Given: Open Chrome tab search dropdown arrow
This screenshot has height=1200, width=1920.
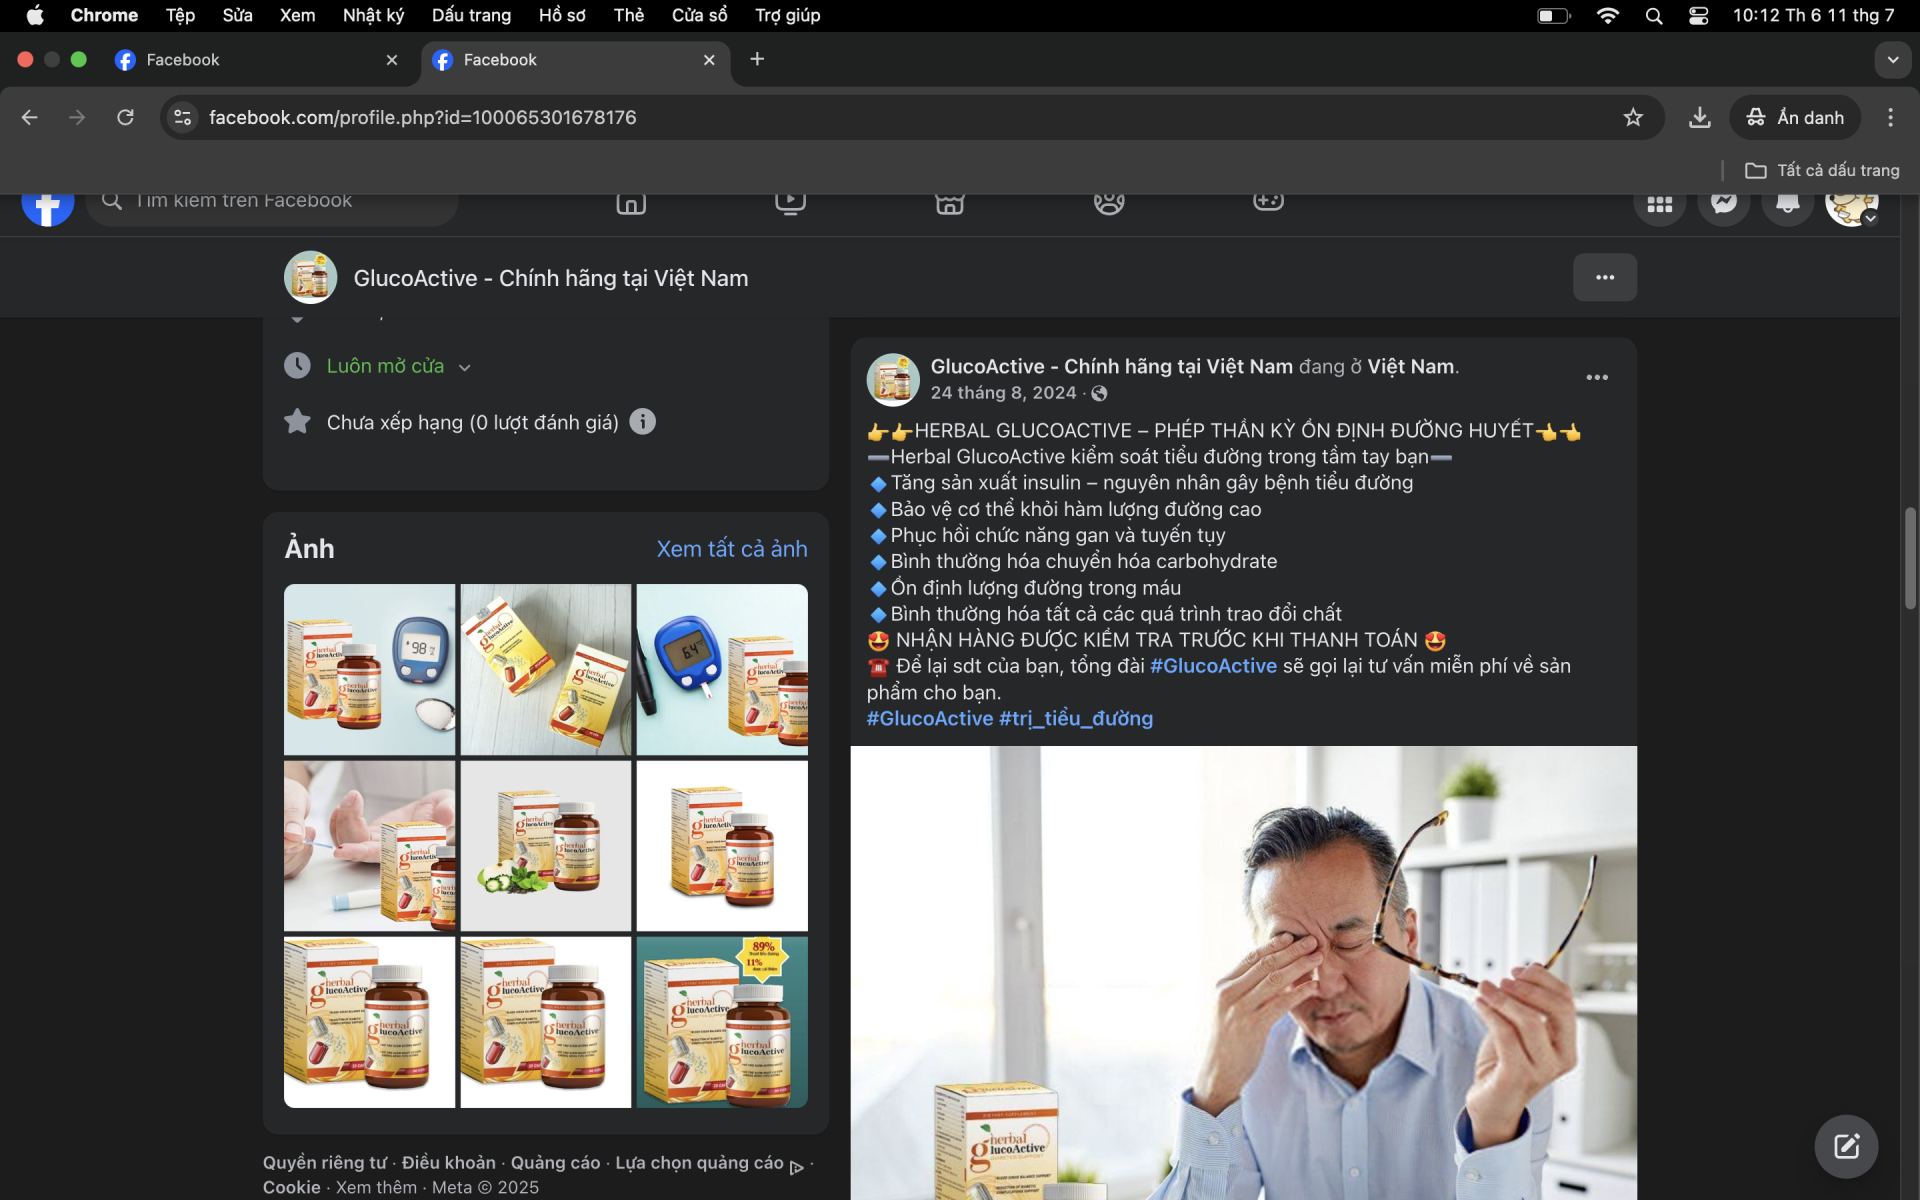Looking at the screenshot, I should tap(1892, 60).
